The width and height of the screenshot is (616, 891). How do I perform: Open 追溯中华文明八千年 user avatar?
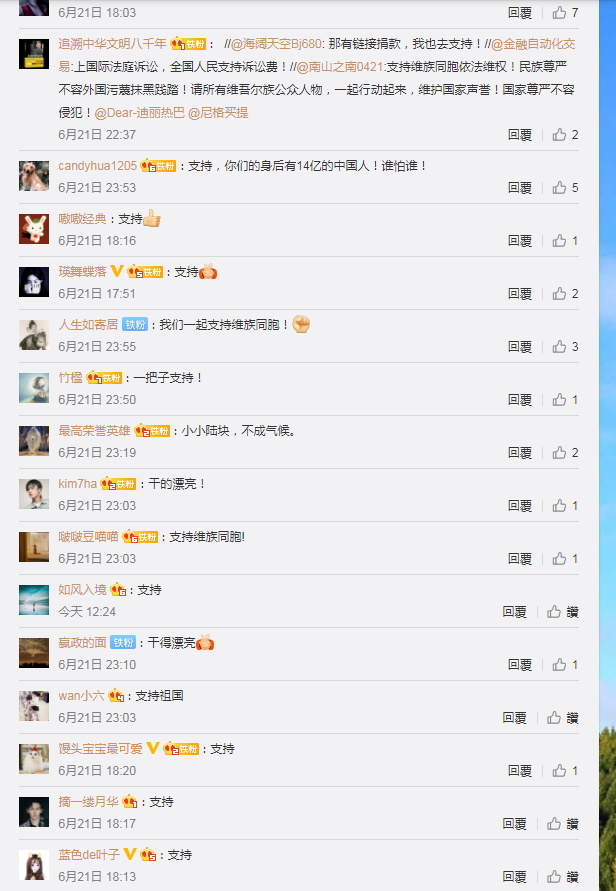point(34,54)
